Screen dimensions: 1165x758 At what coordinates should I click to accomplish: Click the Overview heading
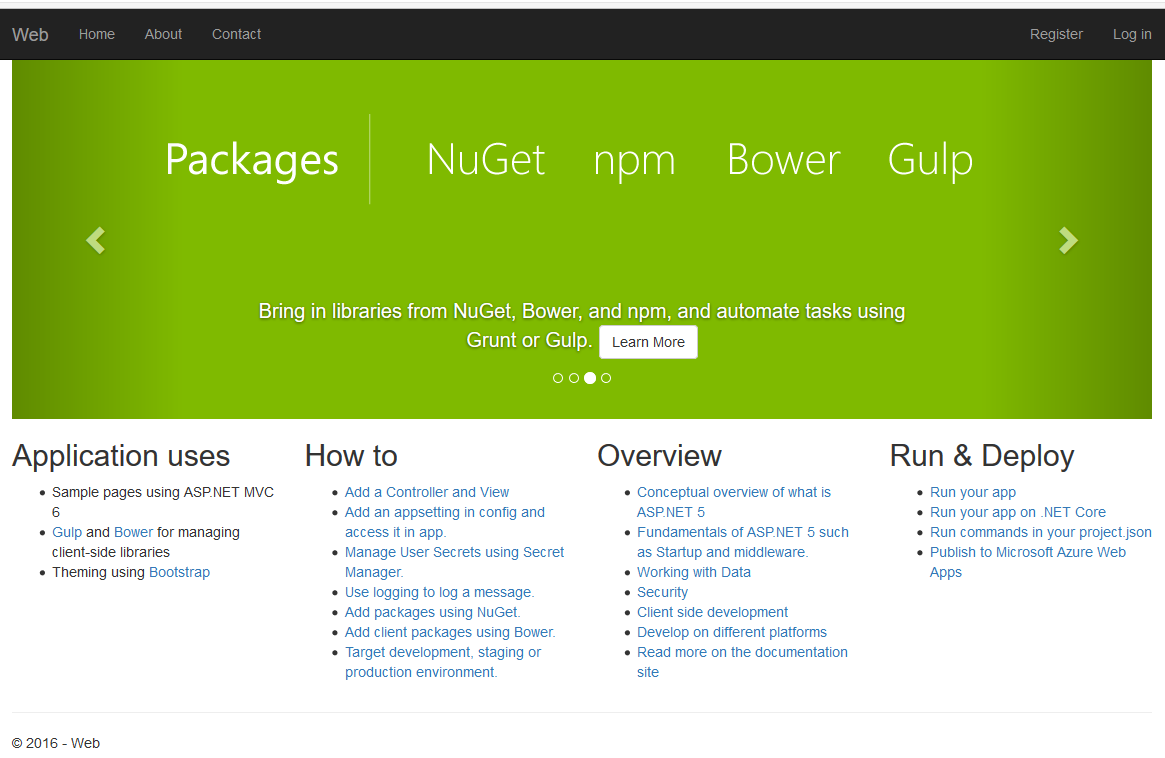[x=660, y=456]
